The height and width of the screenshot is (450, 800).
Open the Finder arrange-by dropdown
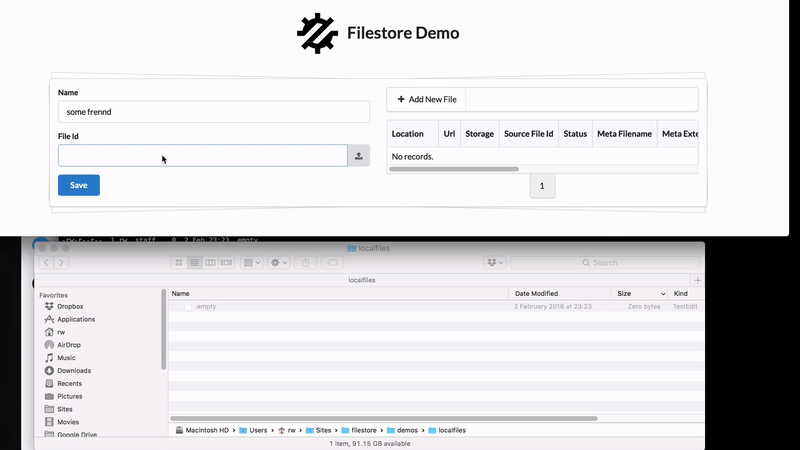pos(252,263)
